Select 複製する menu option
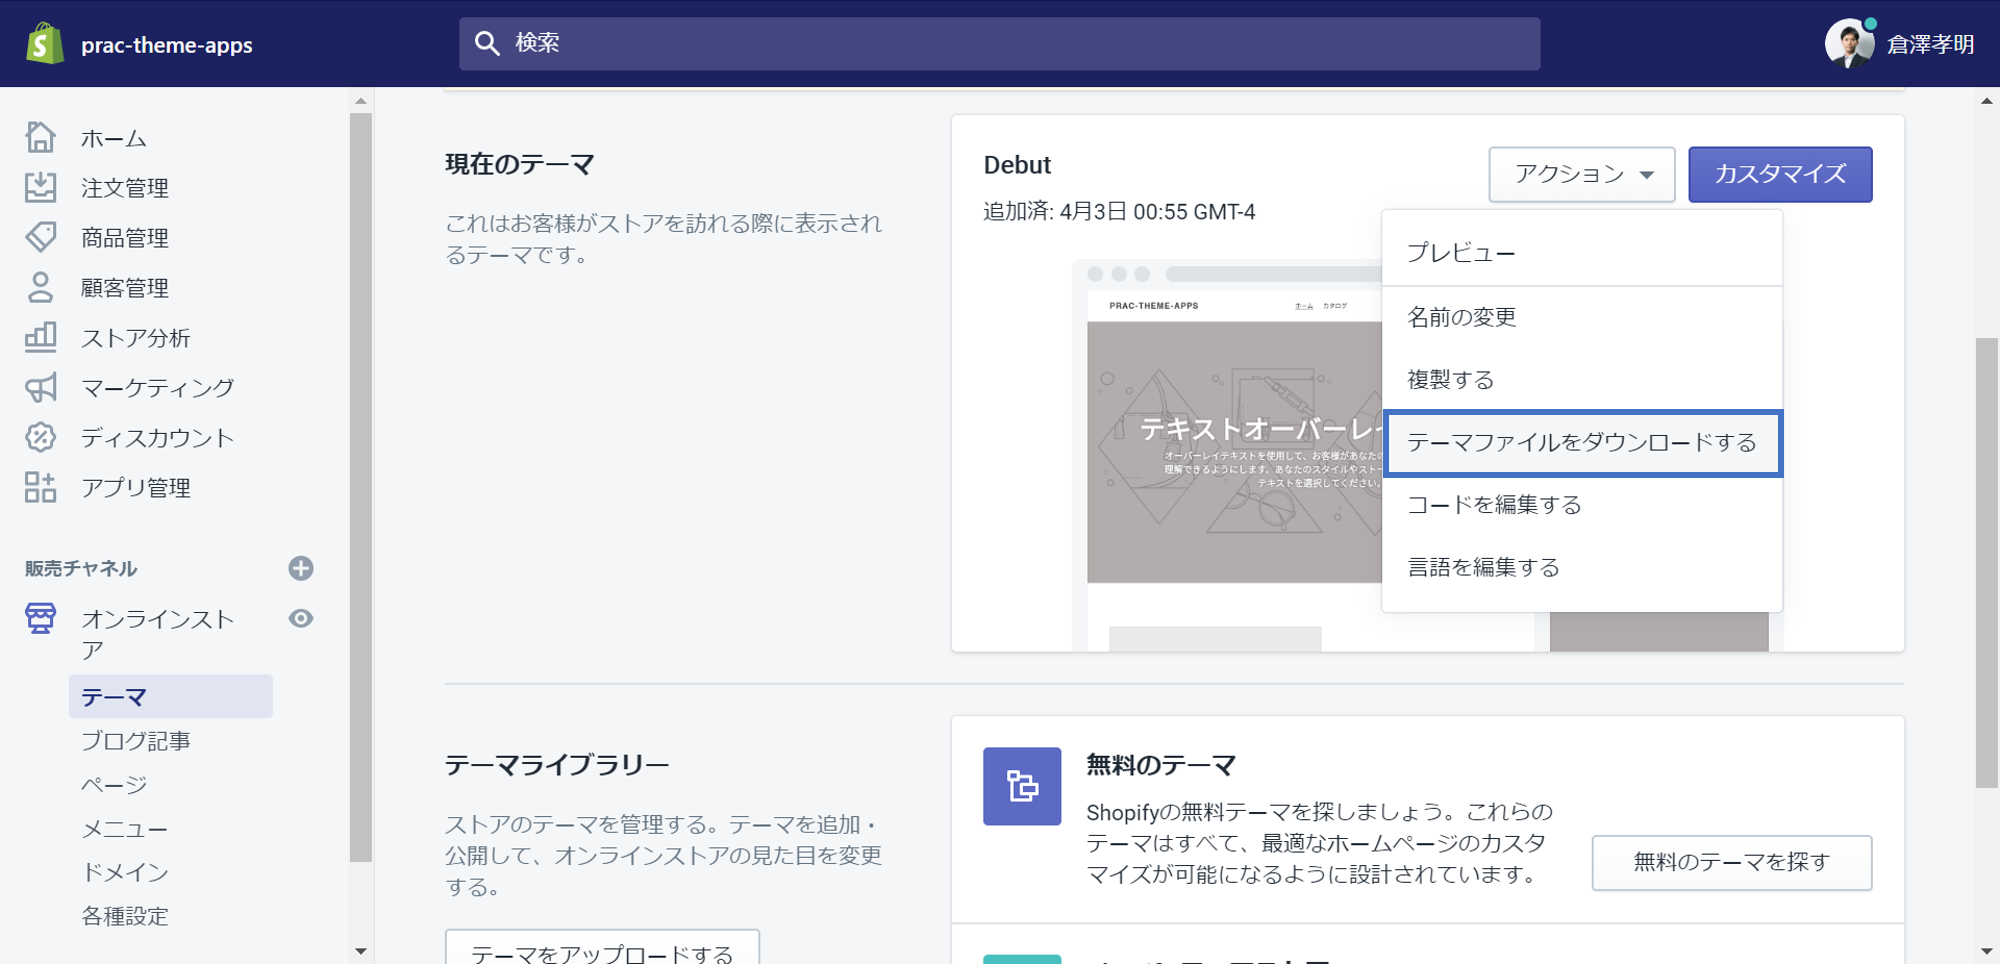Image resolution: width=2000 pixels, height=964 pixels. point(1450,380)
